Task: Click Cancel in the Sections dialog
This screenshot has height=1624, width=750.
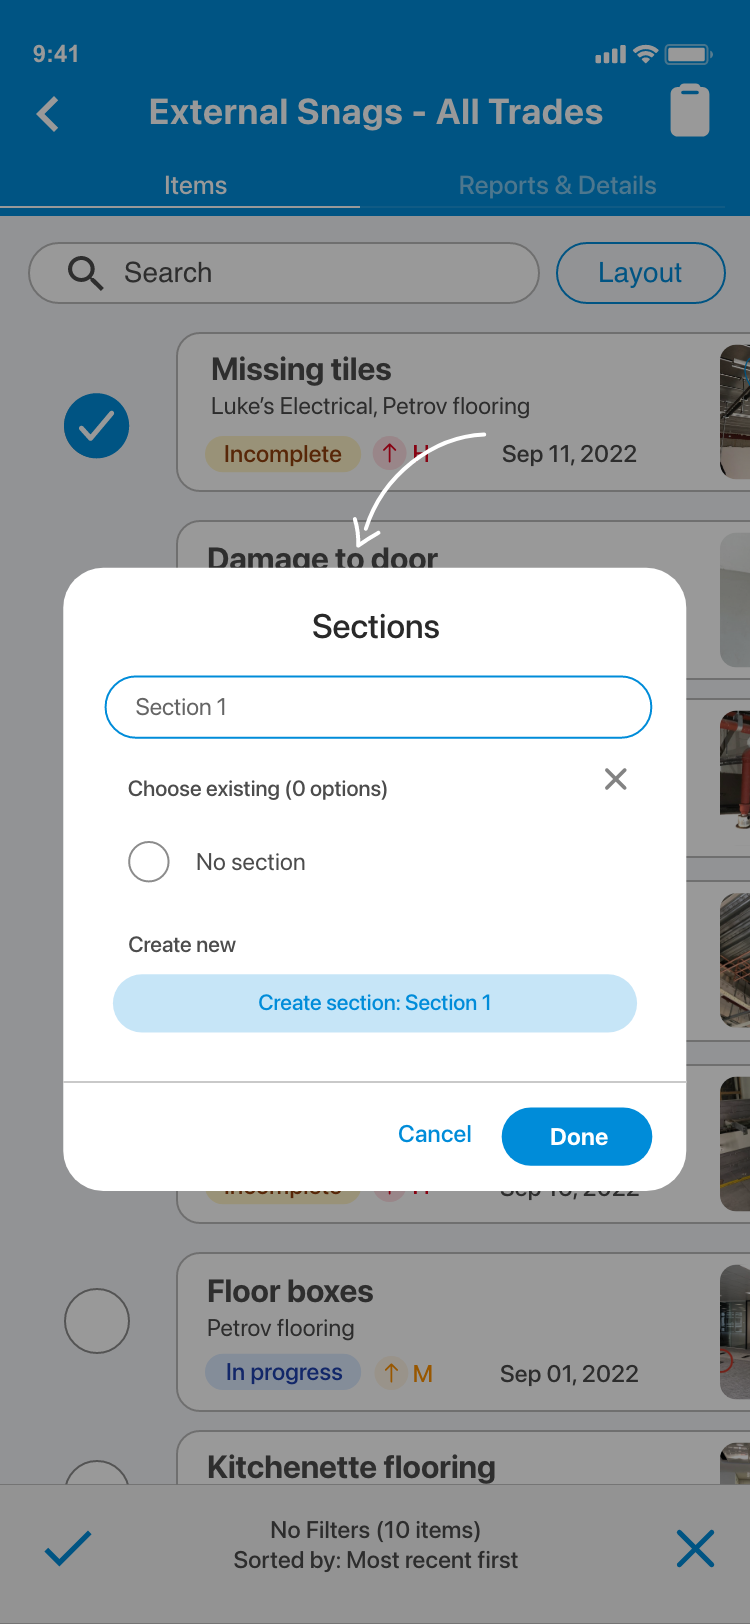Action: click(435, 1134)
